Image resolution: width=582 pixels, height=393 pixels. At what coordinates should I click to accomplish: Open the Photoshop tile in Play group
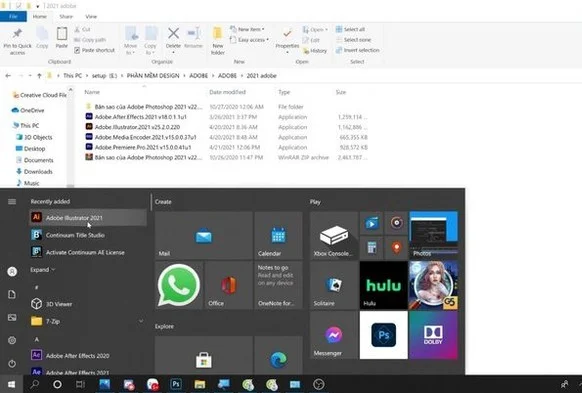pyautogui.click(x=383, y=335)
